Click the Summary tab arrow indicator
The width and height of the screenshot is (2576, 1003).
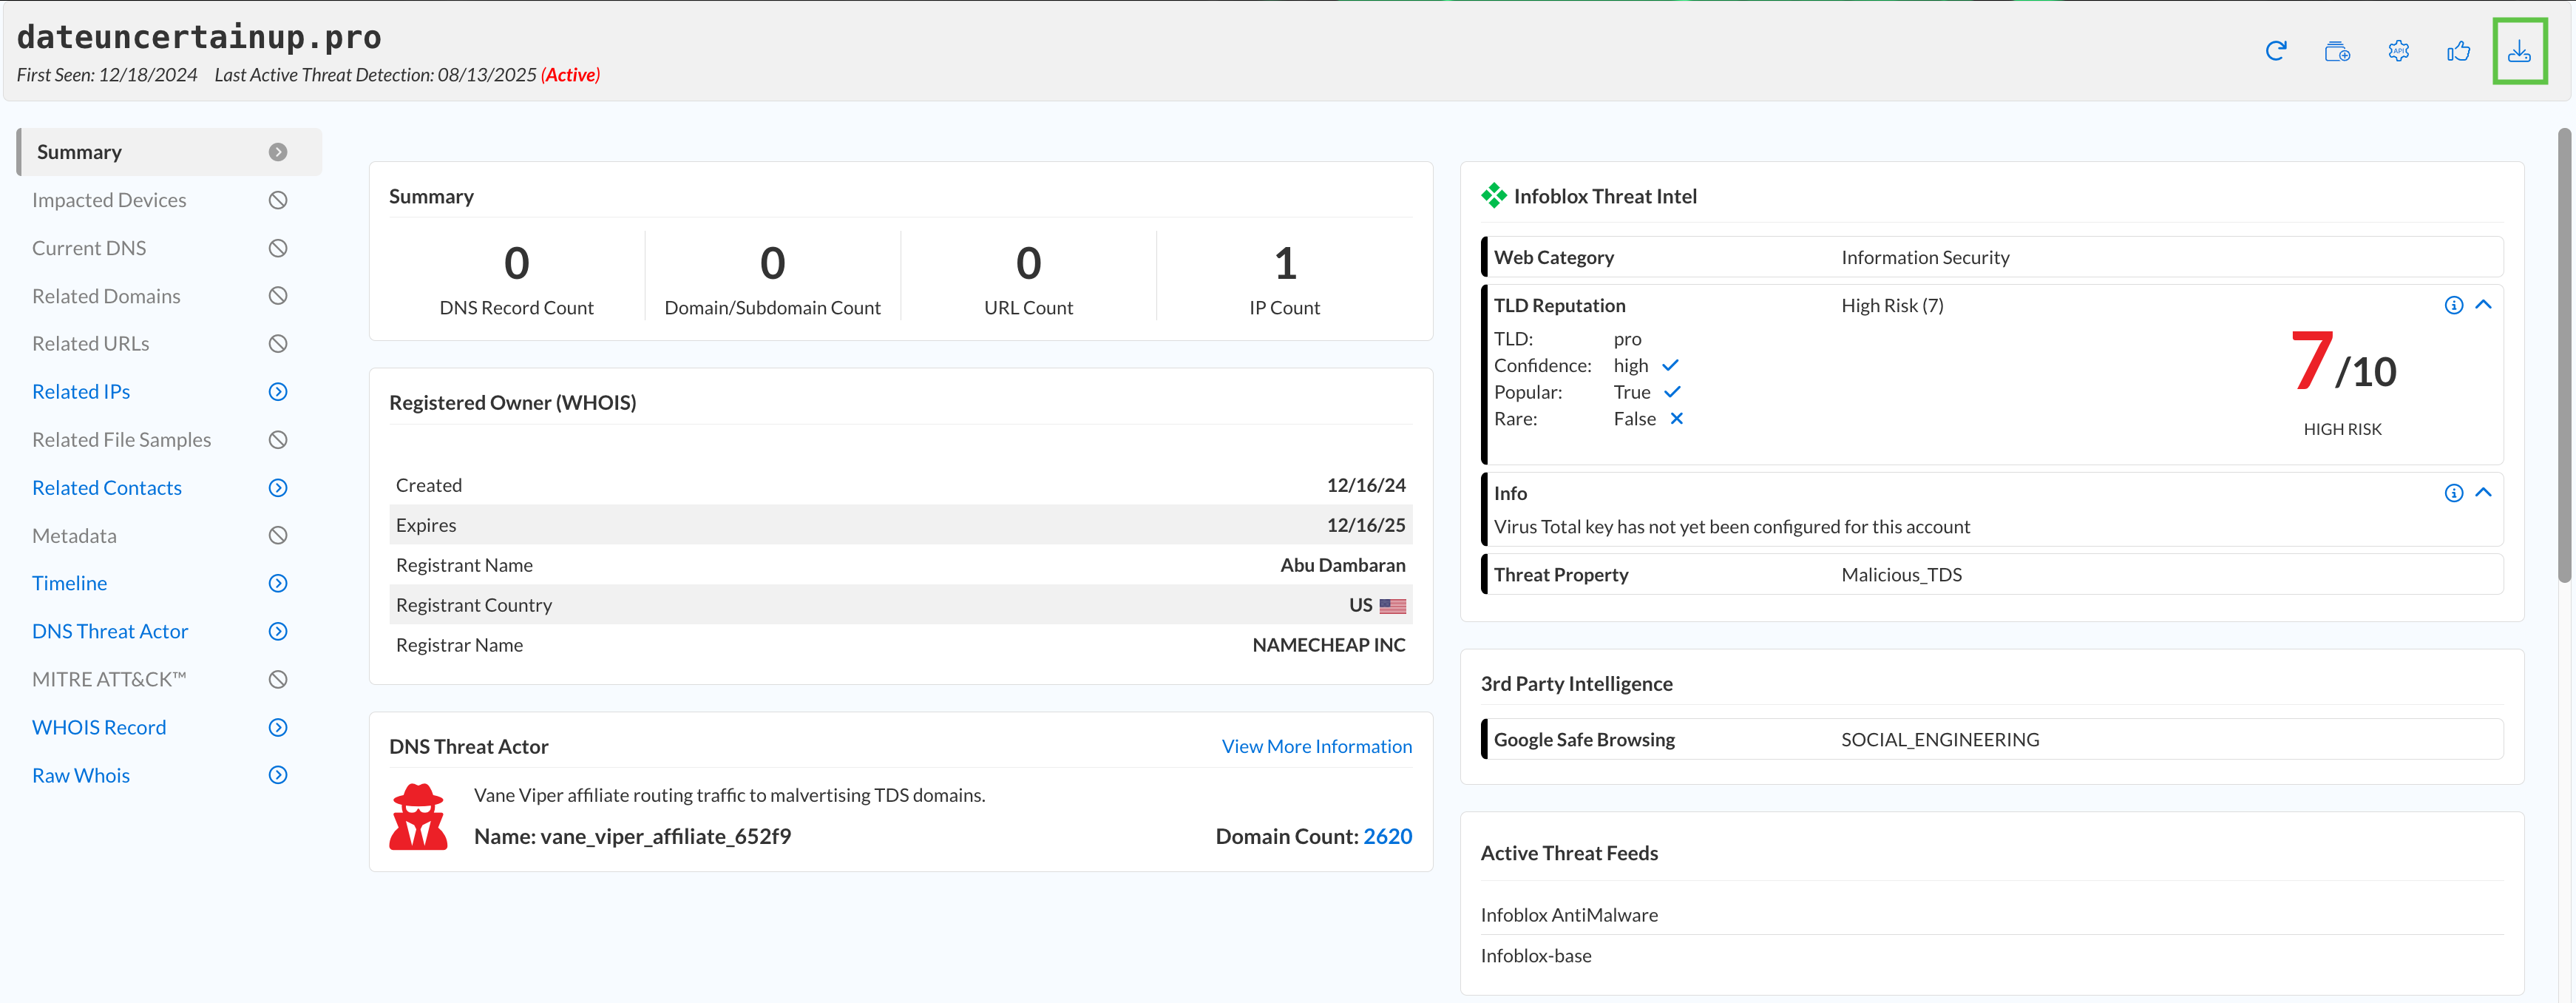coord(278,152)
